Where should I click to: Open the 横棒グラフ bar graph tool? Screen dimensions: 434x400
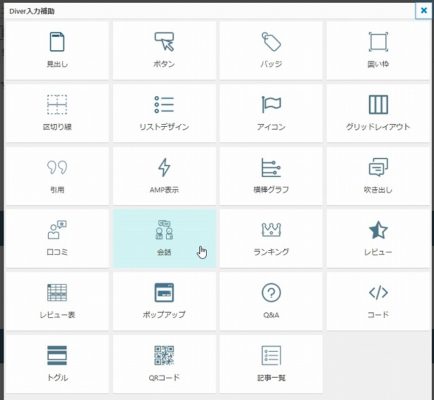pos(271,176)
